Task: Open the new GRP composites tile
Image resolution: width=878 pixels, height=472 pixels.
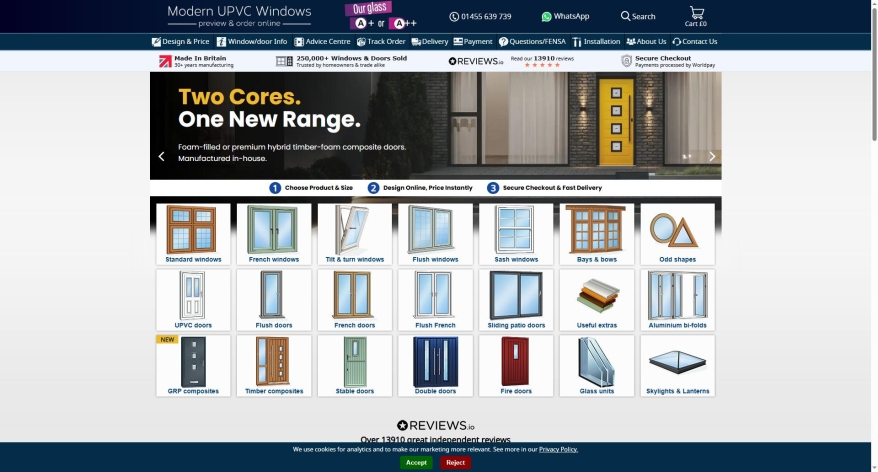Action: tap(193, 366)
